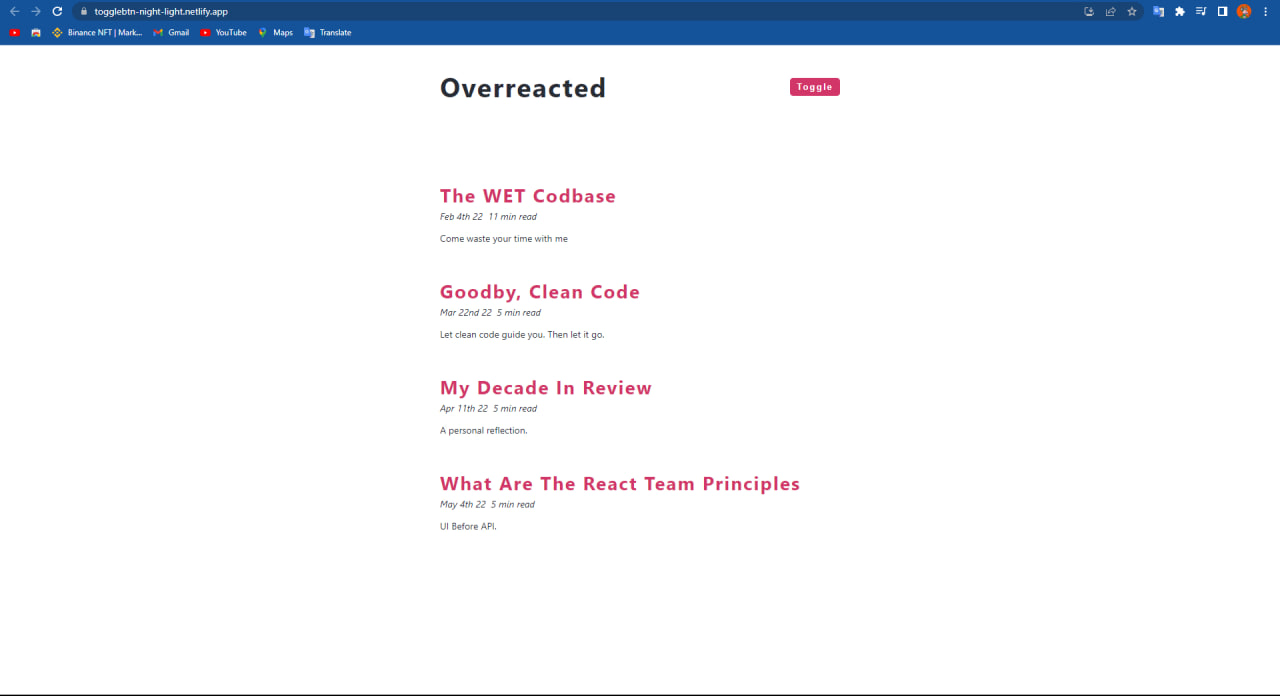Viewport: 1280px width, 696px height.
Task: Click 'Feb 4th 22 11 min read' text
Action: [488, 217]
